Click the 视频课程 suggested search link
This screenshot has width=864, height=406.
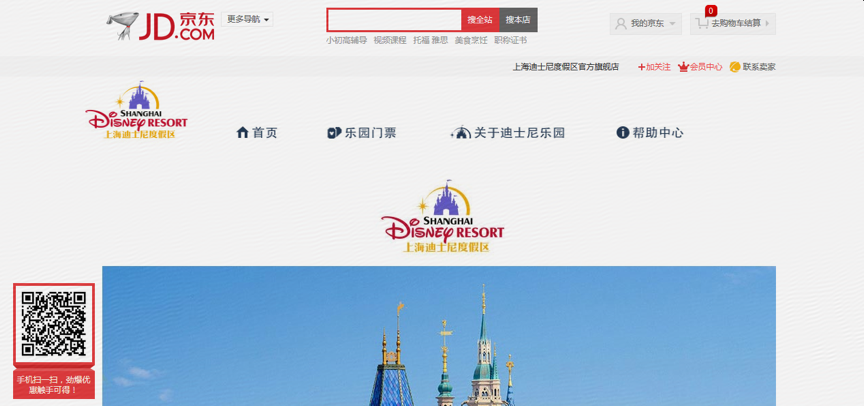click(x=390, y=40)
